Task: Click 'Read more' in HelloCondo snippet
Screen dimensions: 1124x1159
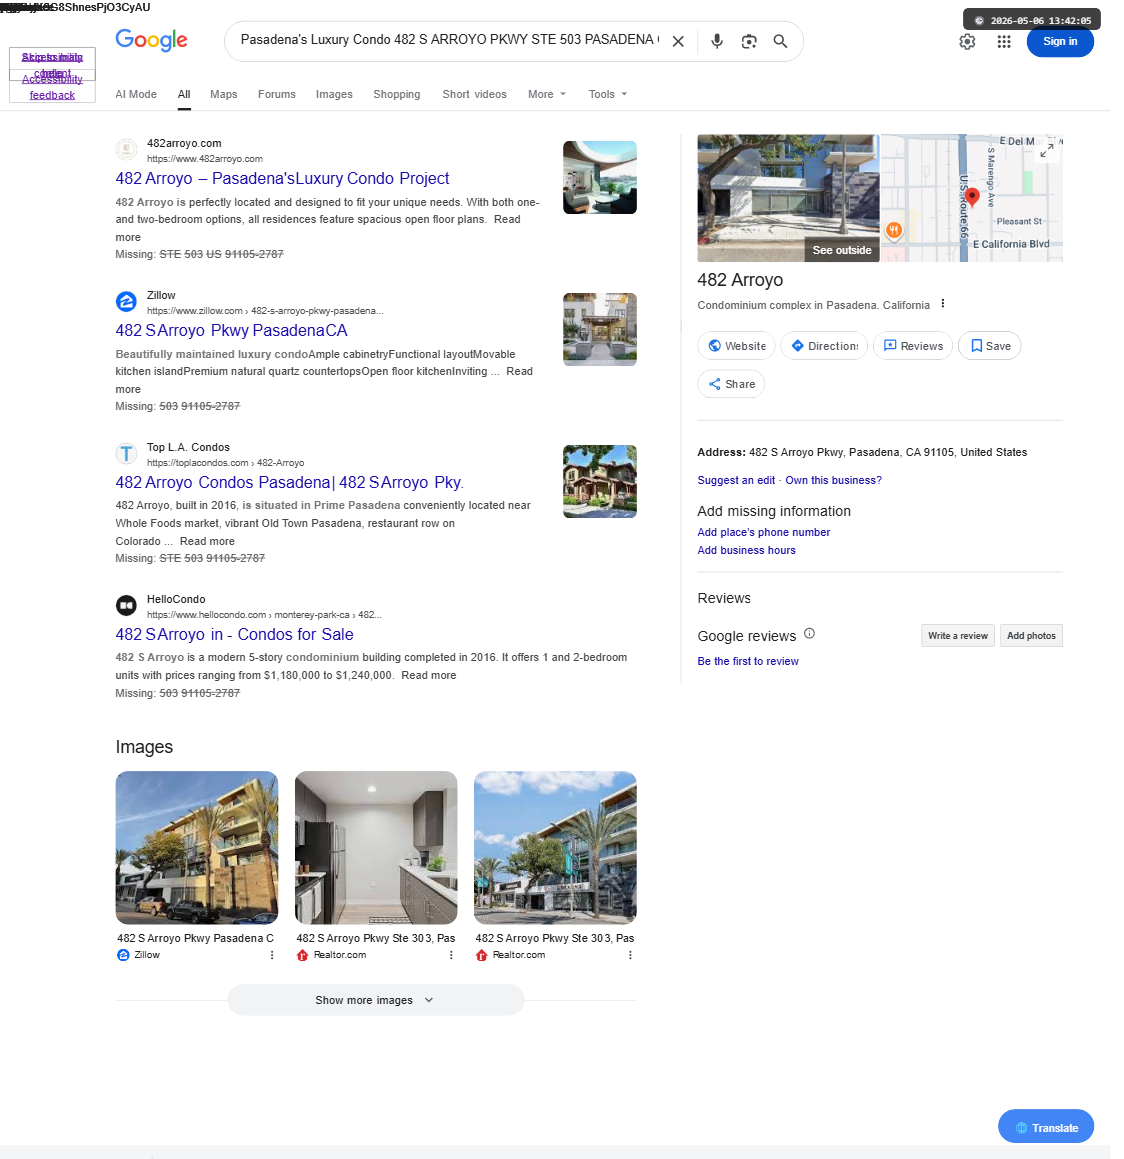Action: pos(429,676)
